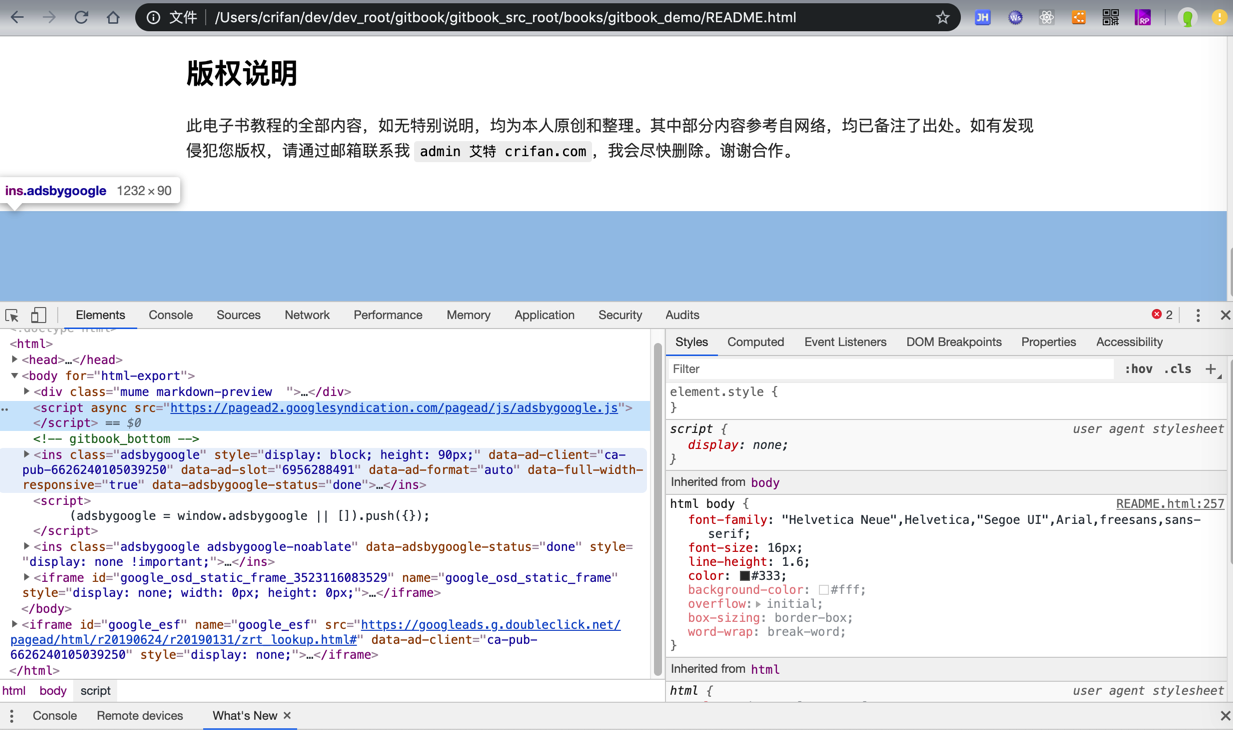
Task: Activate the inspect element picker
Action: [x=12, y=315]
